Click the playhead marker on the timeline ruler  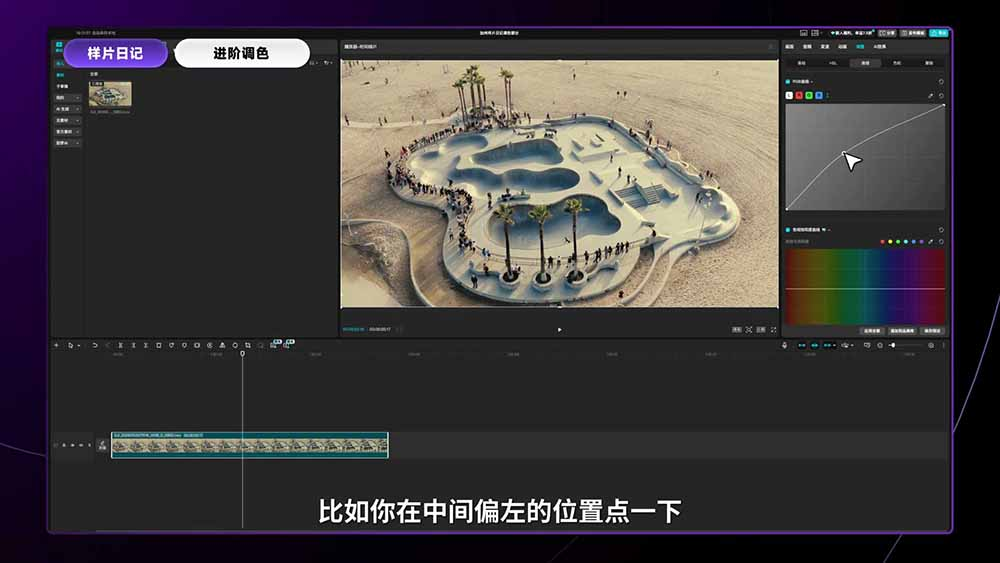[242, 353]
